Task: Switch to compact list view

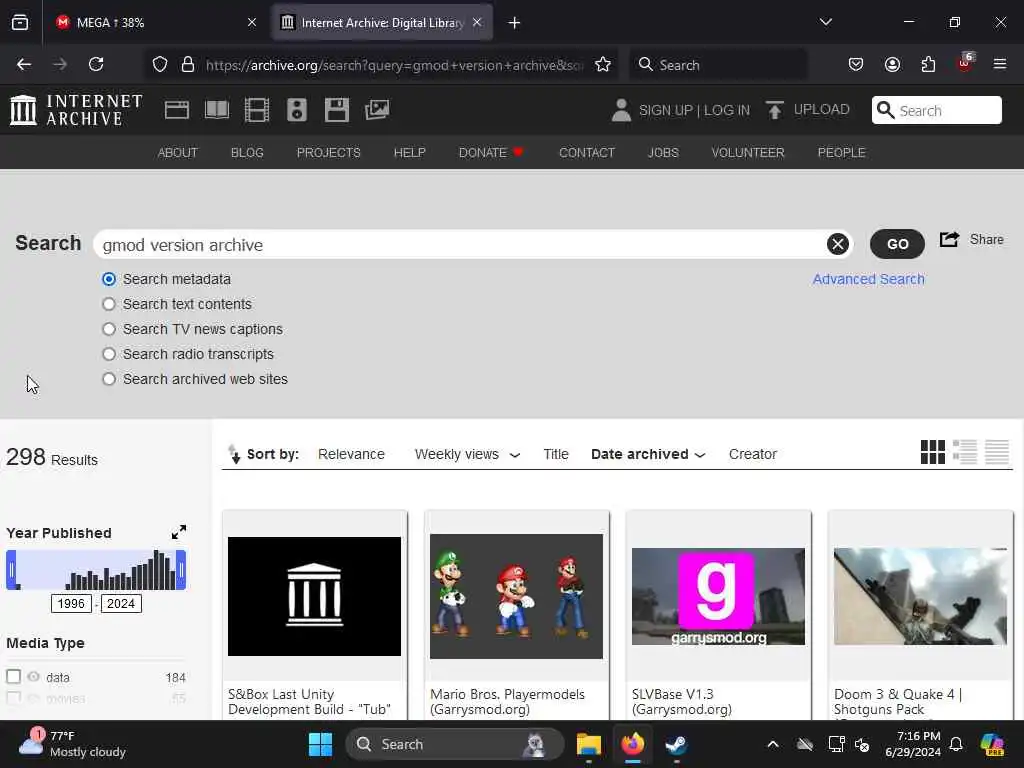Action: [x=997, y=452]
